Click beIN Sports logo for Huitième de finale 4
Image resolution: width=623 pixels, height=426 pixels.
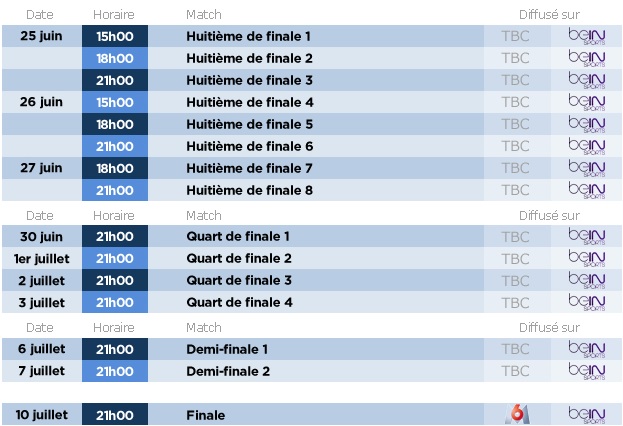click(586, 102)
